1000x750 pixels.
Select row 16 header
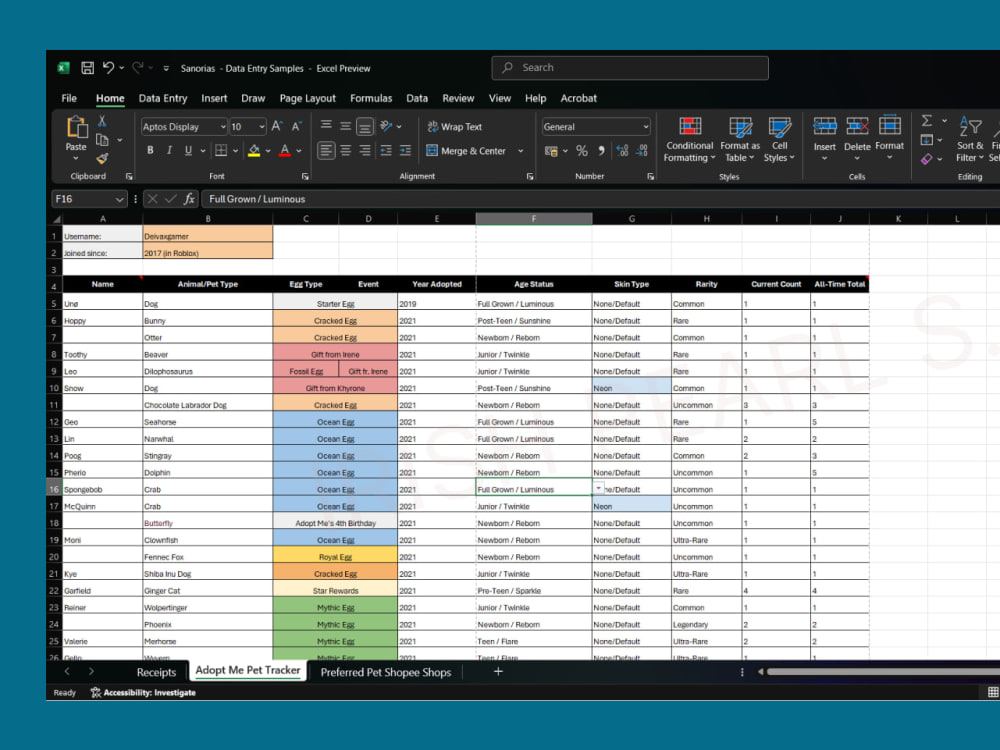(54, 489)
